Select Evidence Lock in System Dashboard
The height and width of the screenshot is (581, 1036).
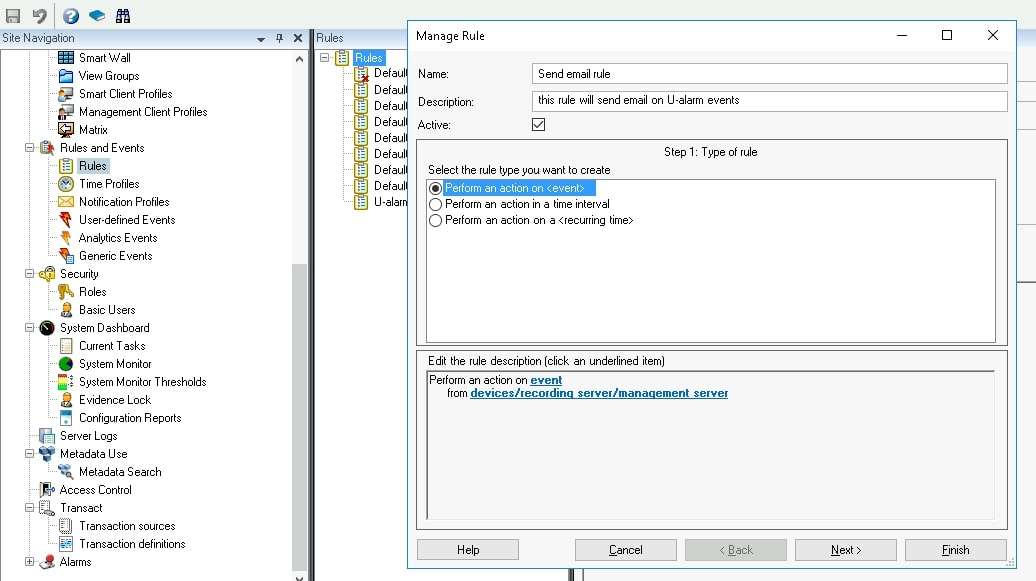click(114, 400)
